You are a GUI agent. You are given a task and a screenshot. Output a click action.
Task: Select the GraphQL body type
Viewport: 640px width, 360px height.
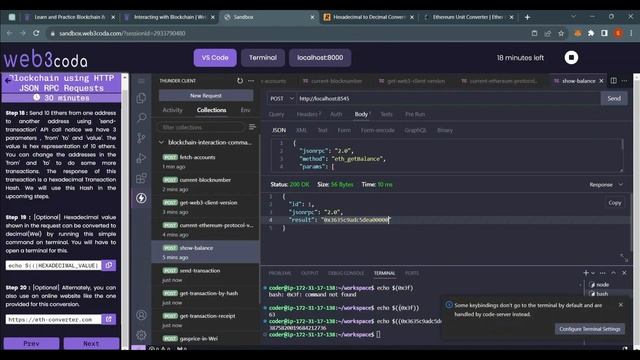(415, 130)
